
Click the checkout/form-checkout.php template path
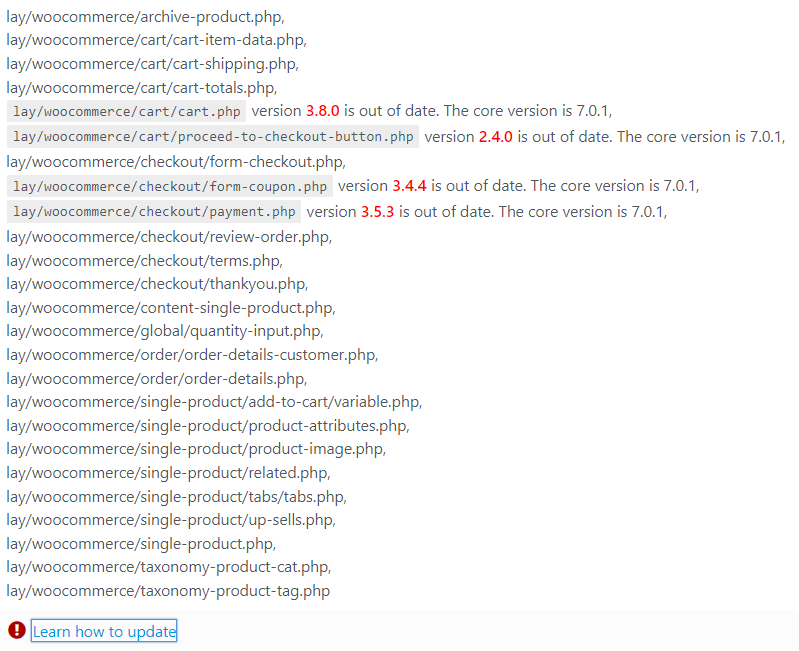pyautogui.click(x=176, y=161)
